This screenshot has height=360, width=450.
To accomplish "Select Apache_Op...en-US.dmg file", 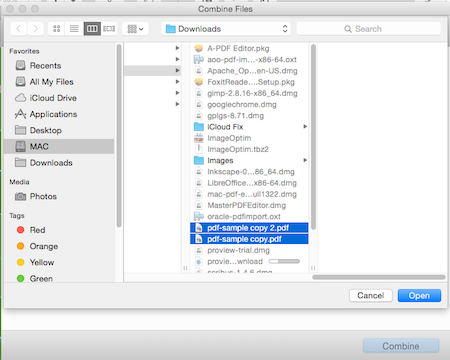I will pos(249,71).
